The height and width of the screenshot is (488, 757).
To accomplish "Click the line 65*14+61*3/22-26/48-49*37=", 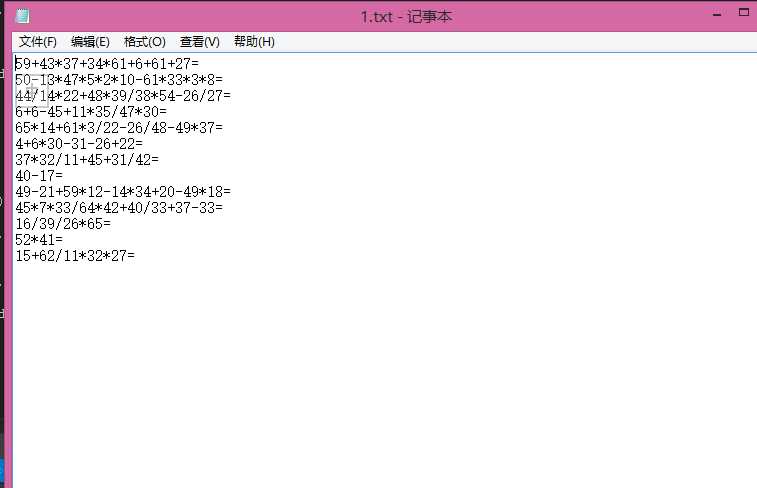I will [119, 127].
